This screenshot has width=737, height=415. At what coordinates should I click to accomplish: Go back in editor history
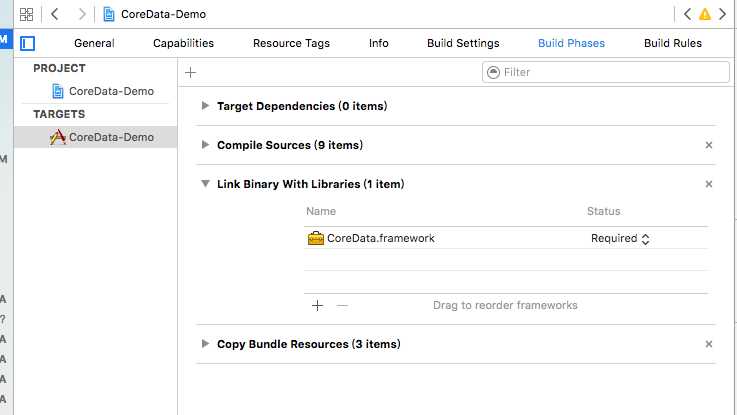[x=55, y=14]
